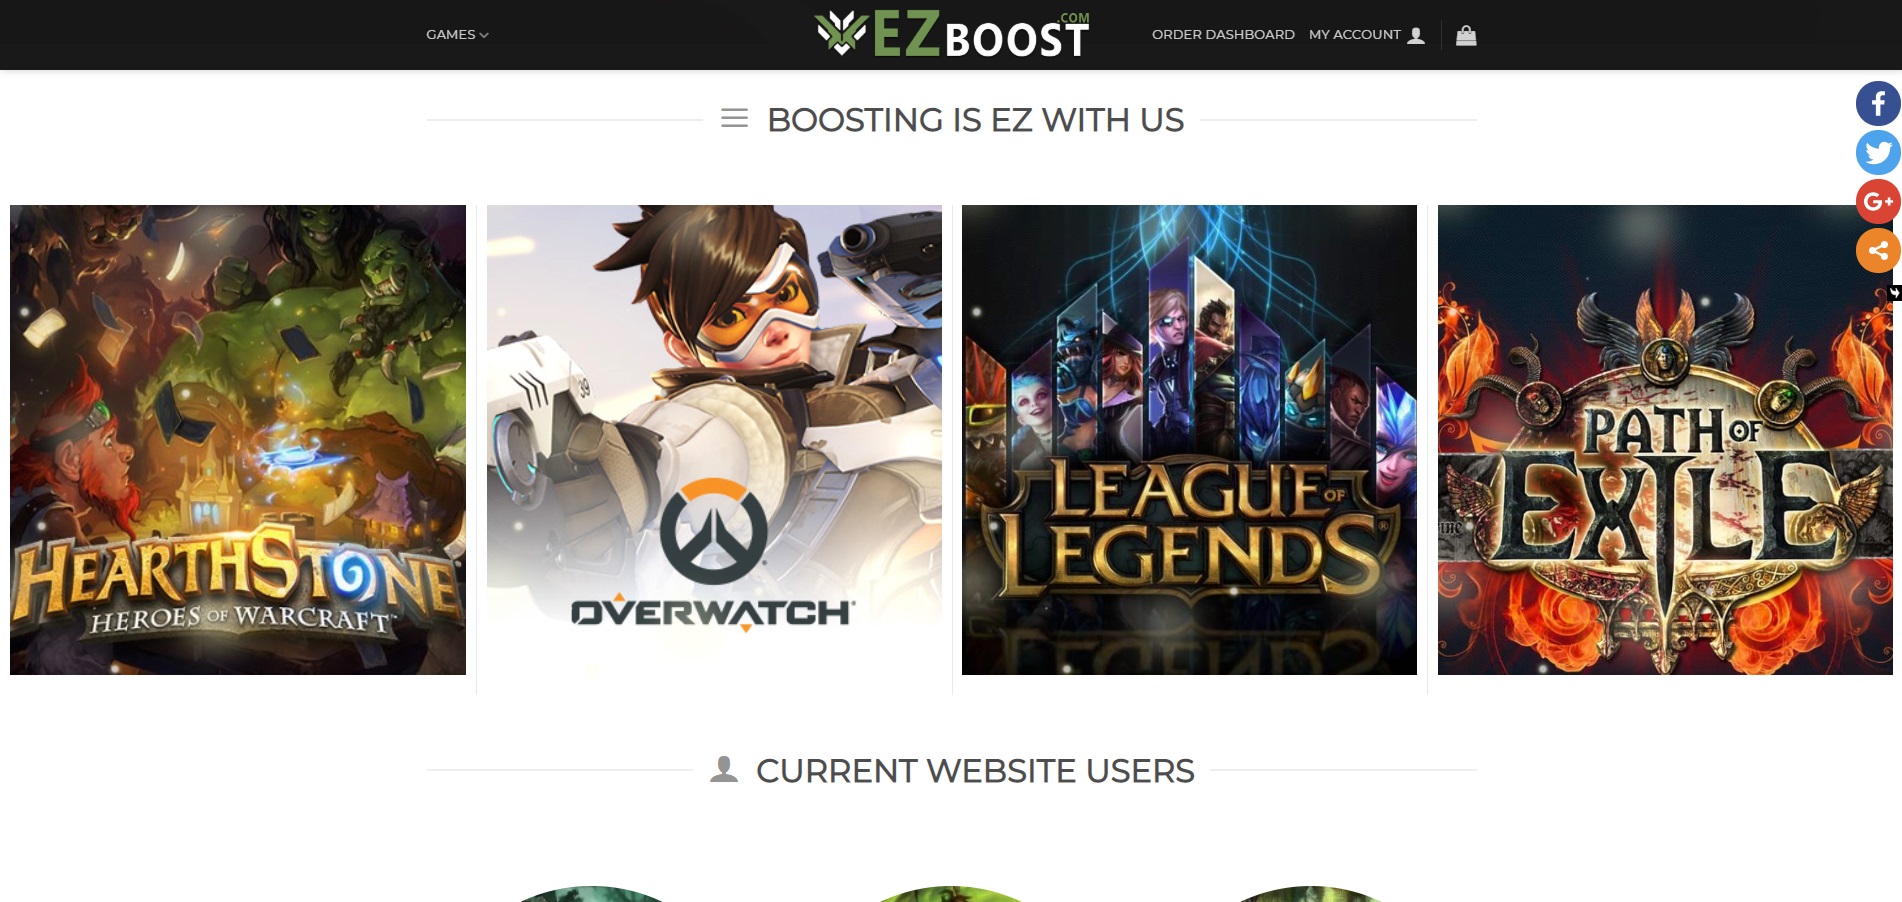Share via the Google Plus button
This screenshot has width=1902, height=902.
1878,202
